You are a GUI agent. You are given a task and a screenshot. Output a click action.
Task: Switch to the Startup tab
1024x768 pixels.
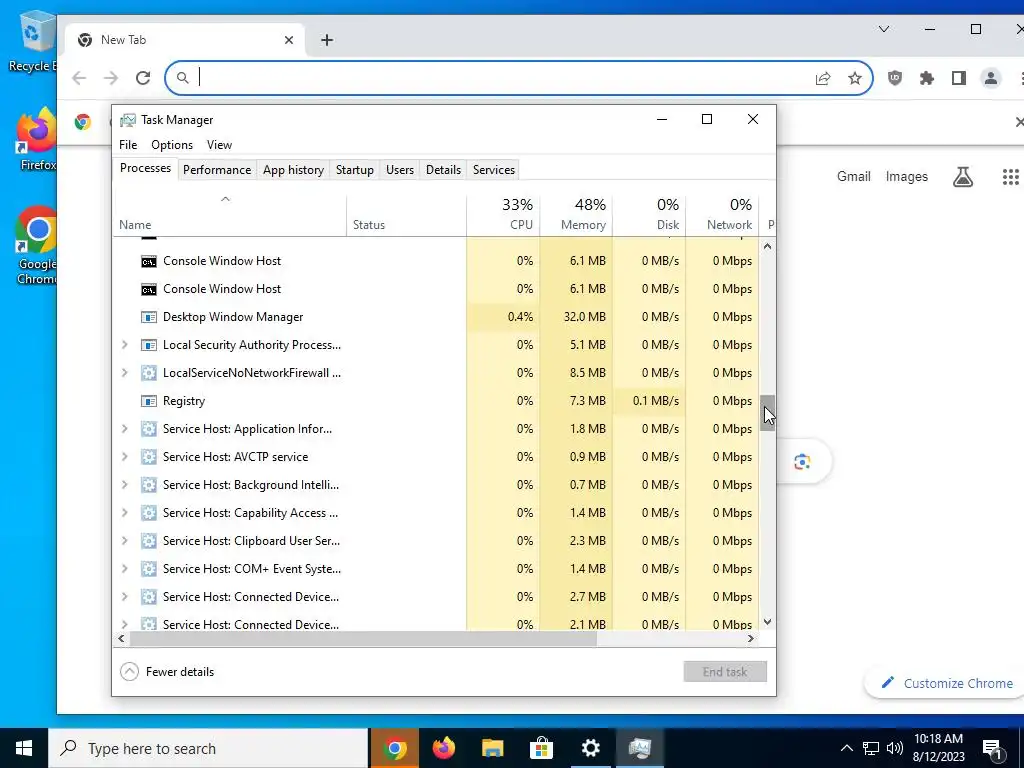pos(355,170)
